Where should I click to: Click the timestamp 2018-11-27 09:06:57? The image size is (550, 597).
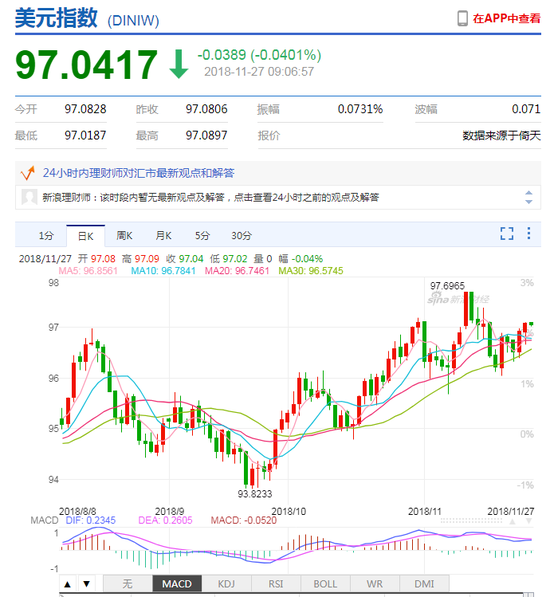pyautogui.click(x=259, y=72)
